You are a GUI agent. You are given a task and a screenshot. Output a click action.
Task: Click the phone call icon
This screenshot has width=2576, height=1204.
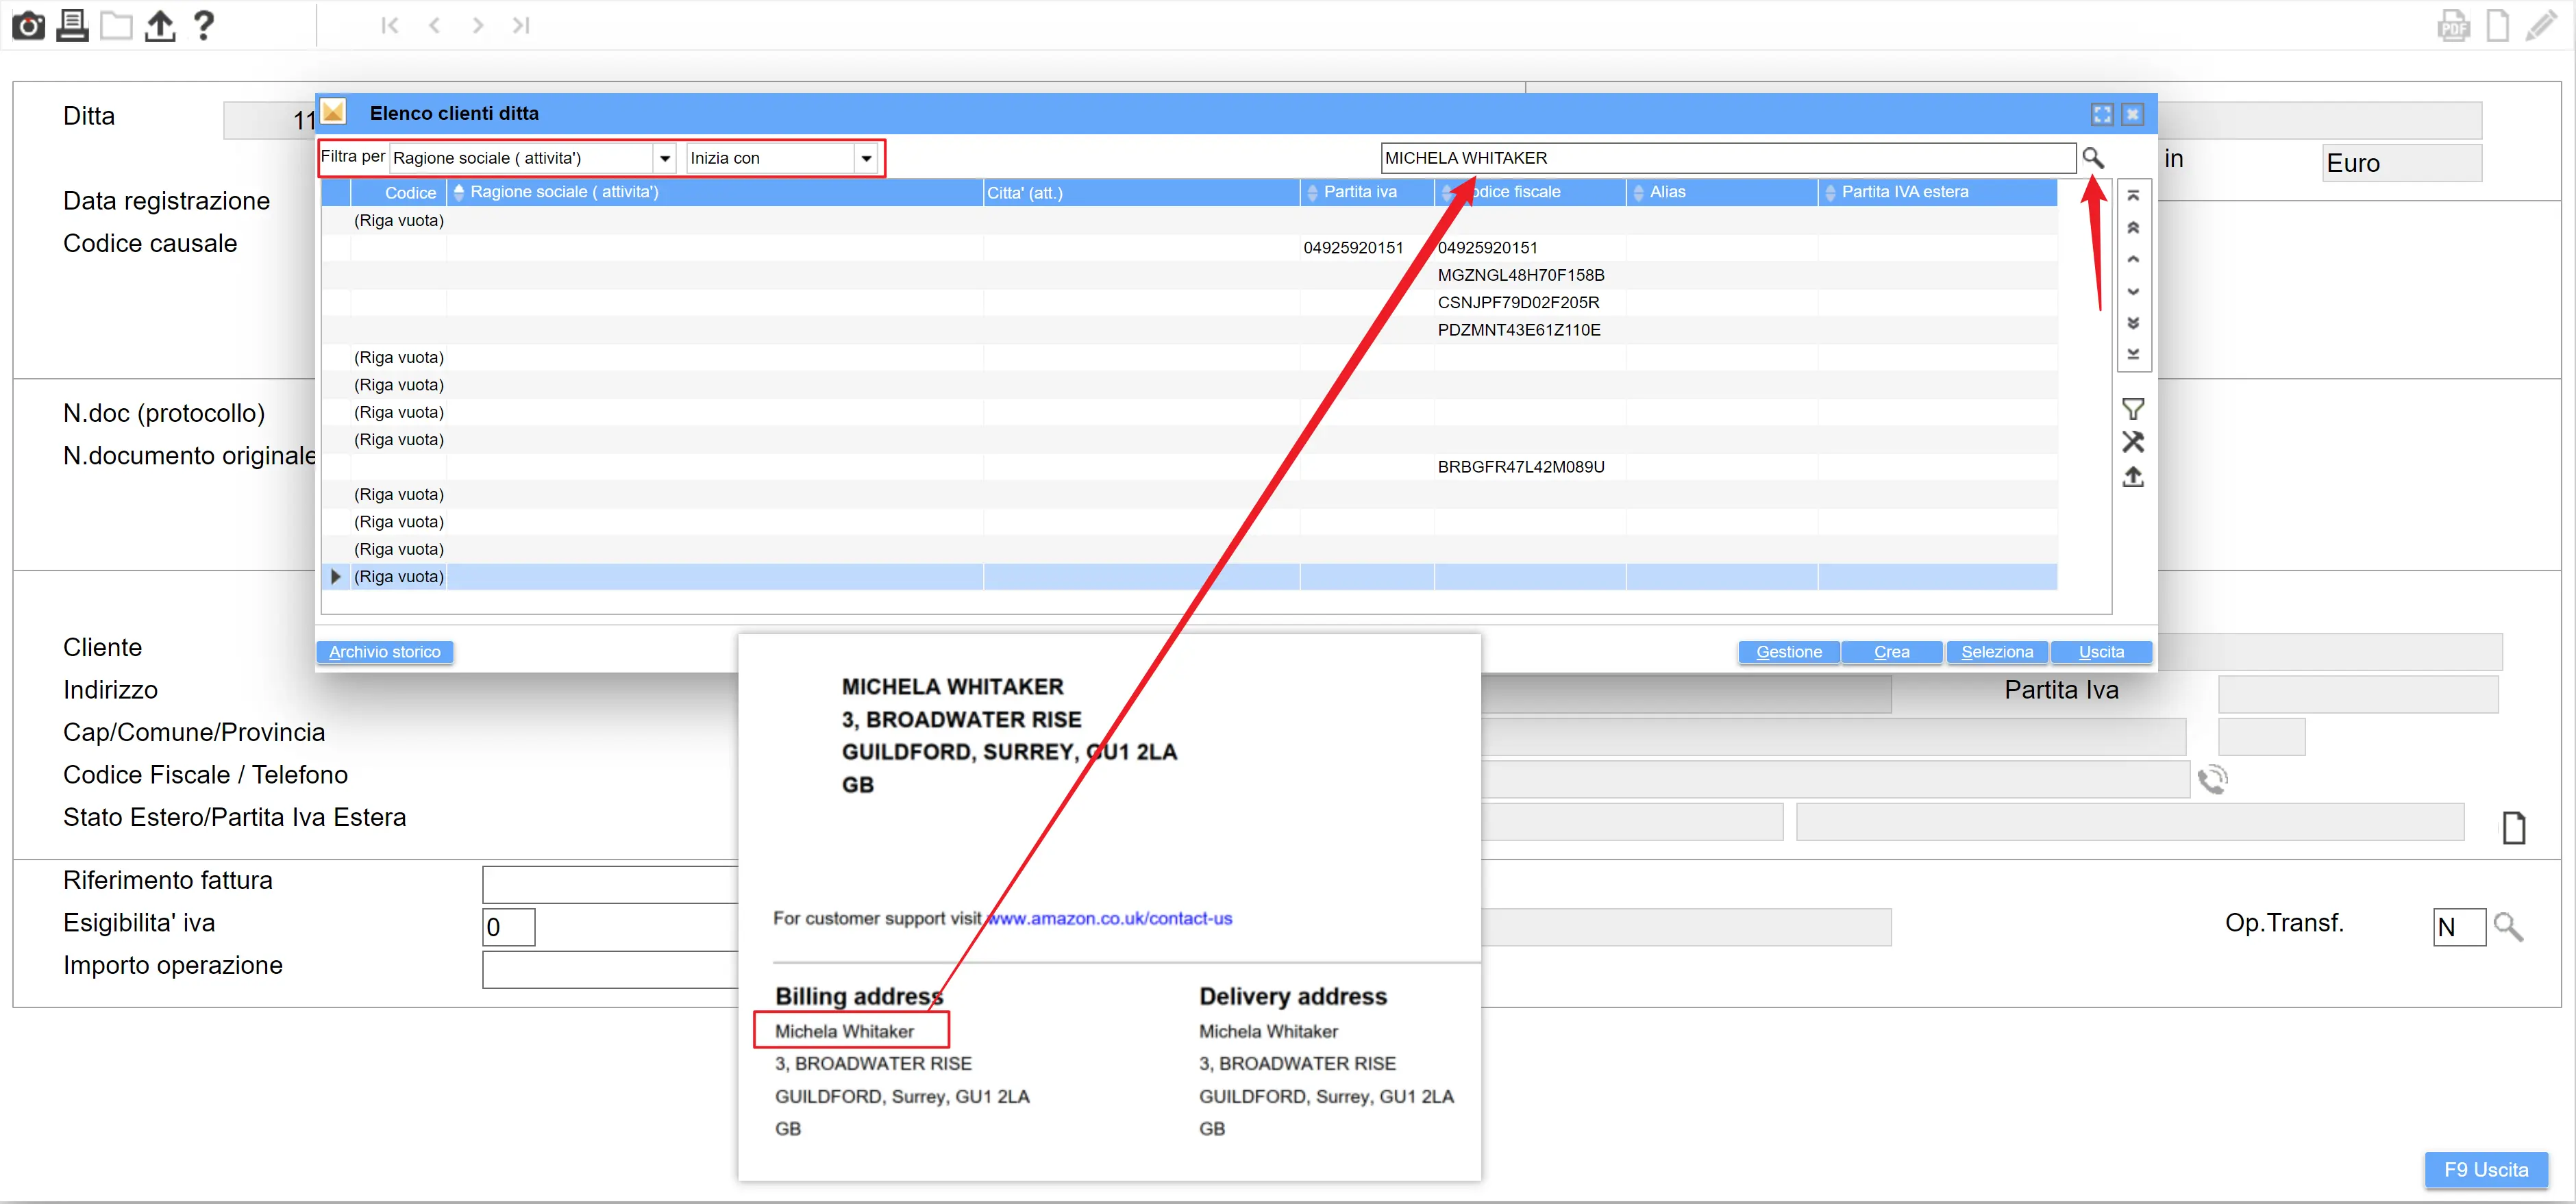(2212, 779)
